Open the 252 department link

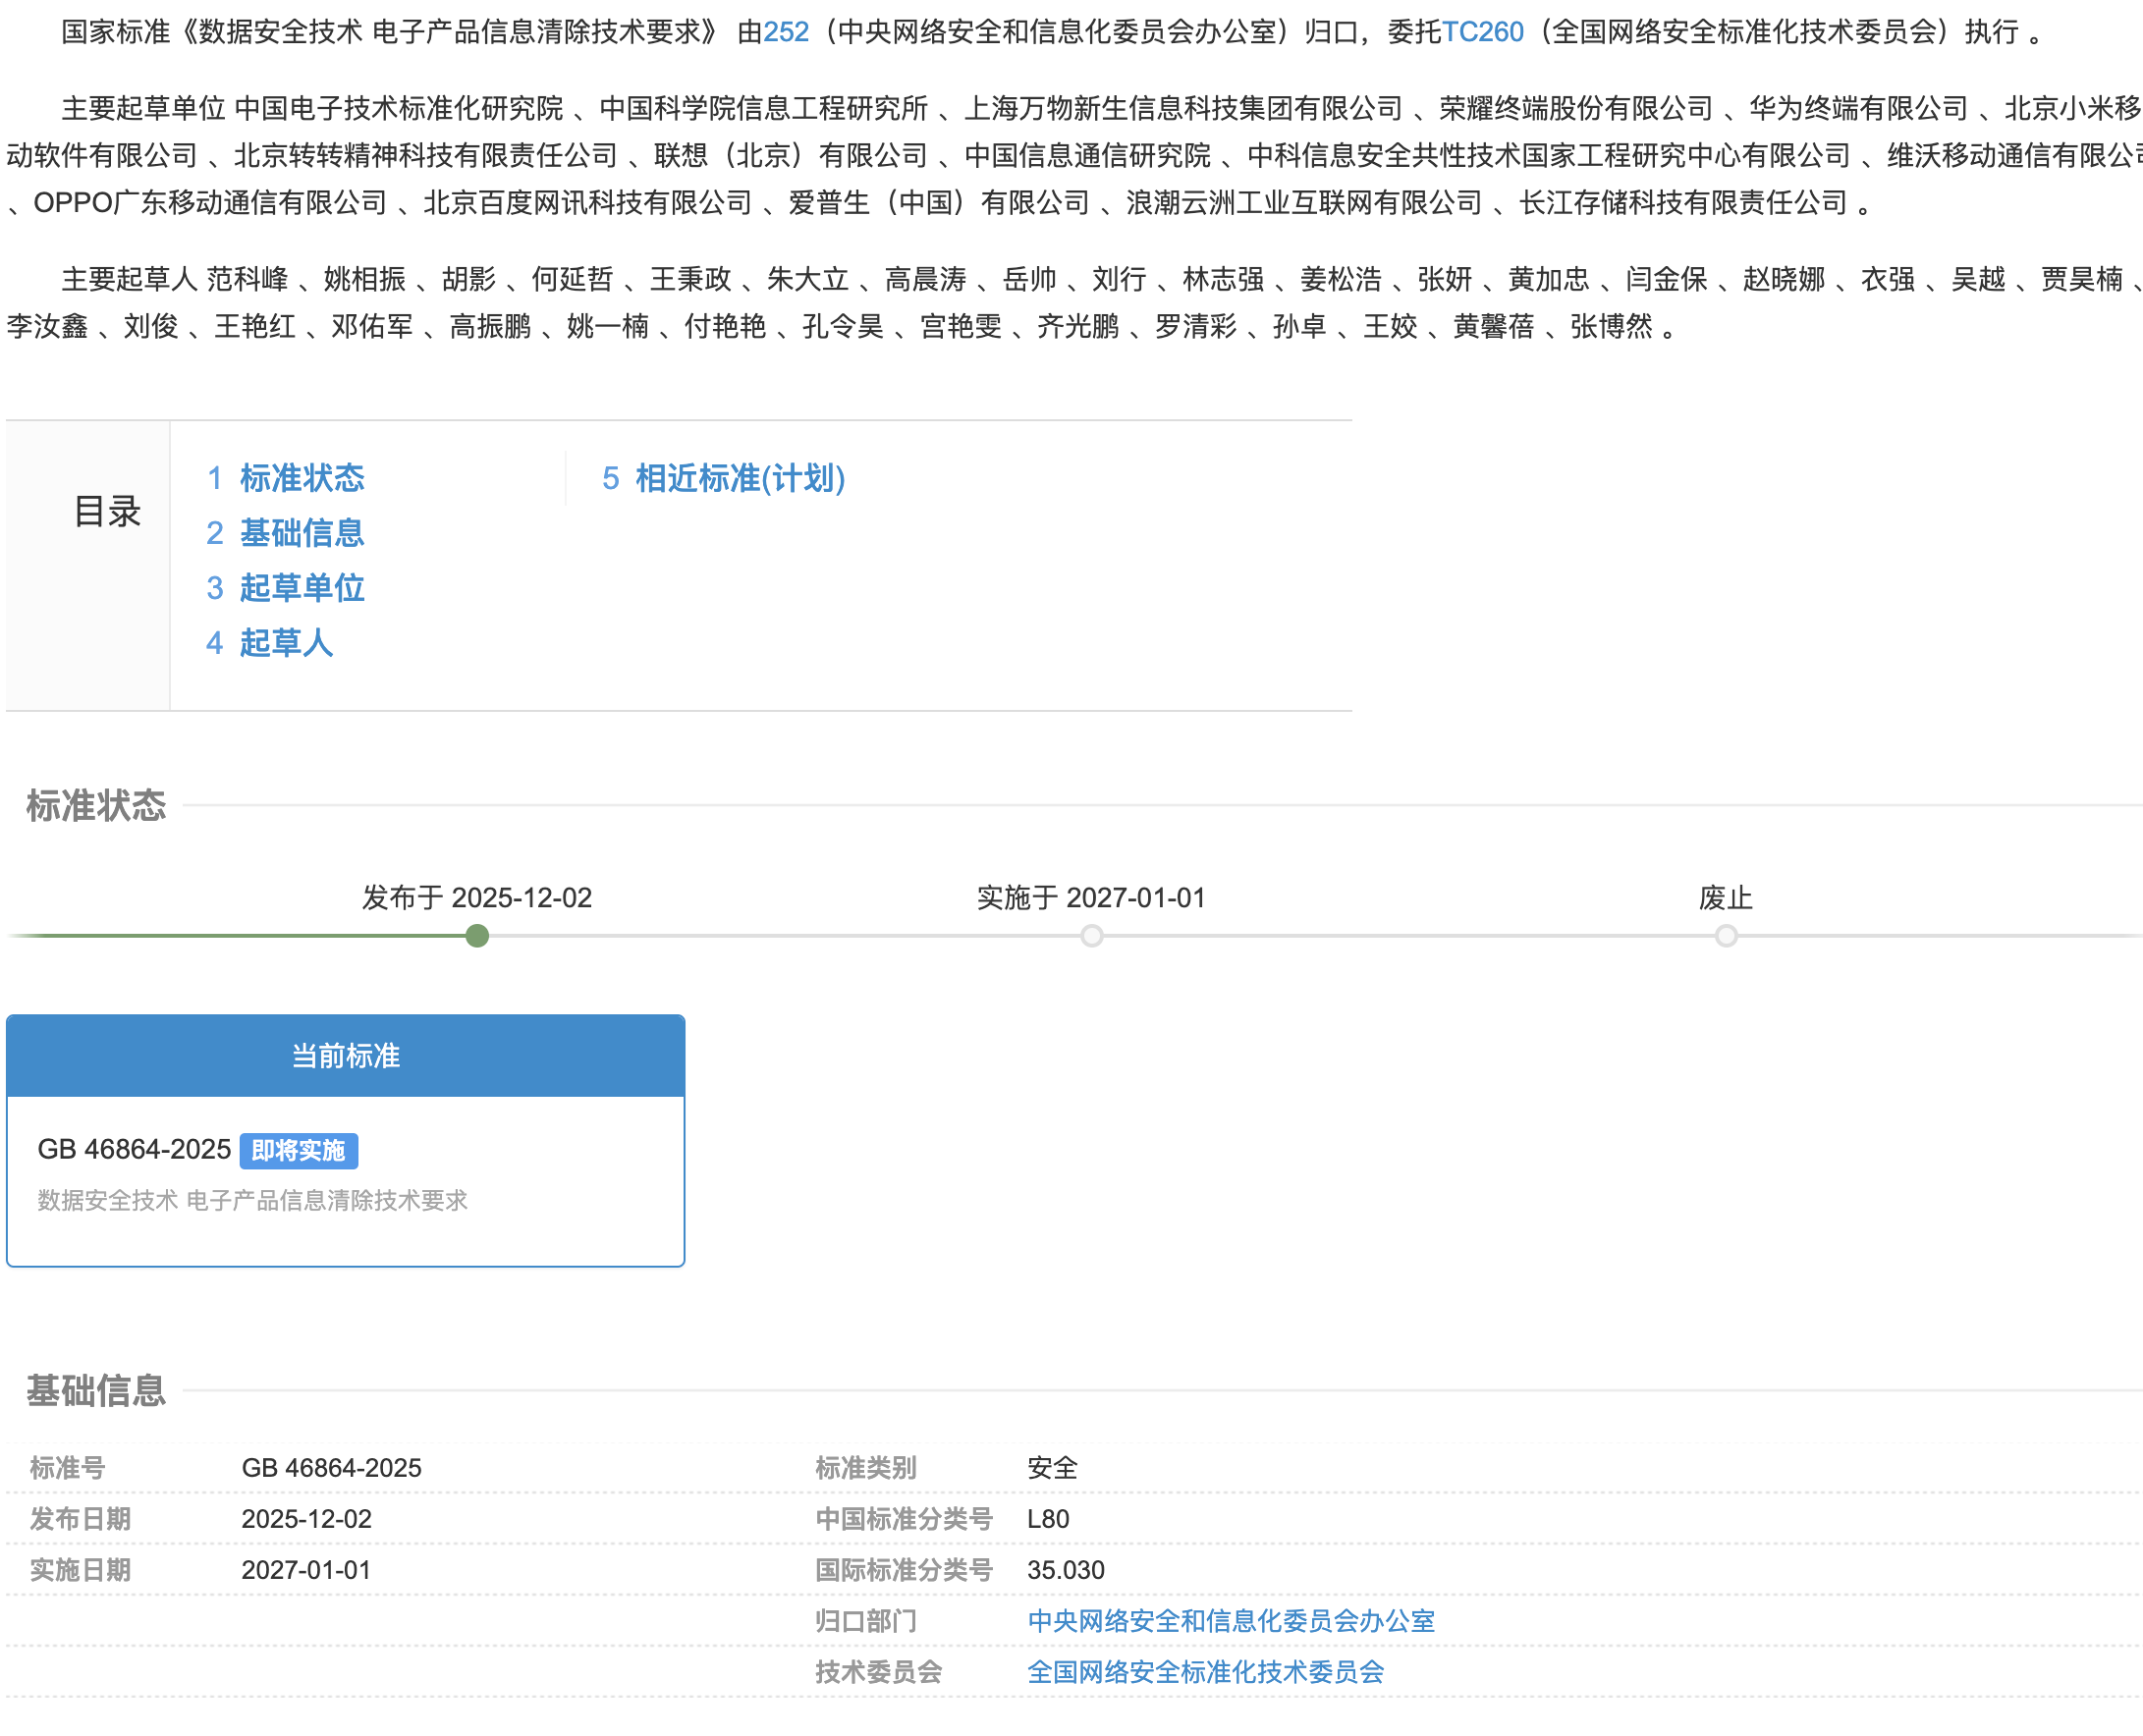[786, 32]
